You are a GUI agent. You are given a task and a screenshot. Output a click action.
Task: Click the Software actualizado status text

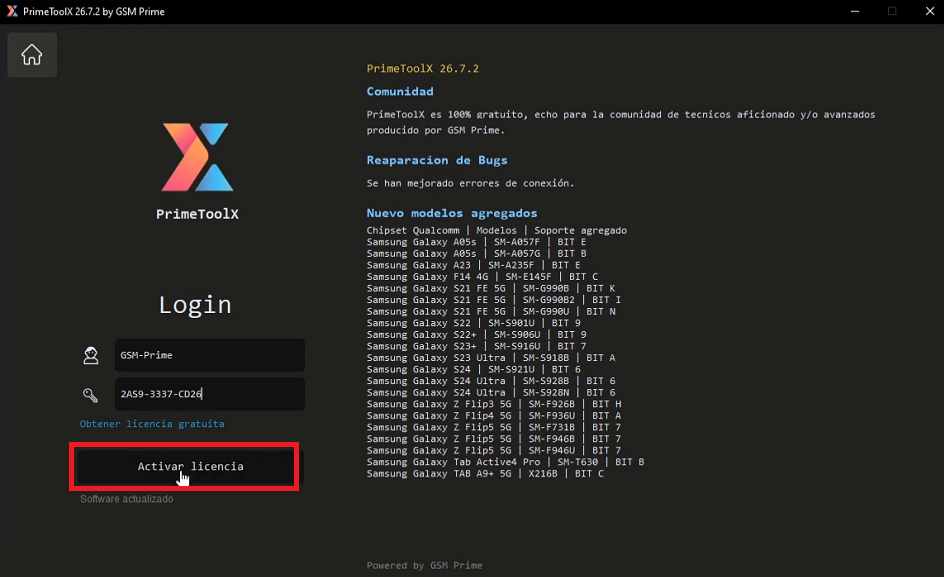click(126, 499)
